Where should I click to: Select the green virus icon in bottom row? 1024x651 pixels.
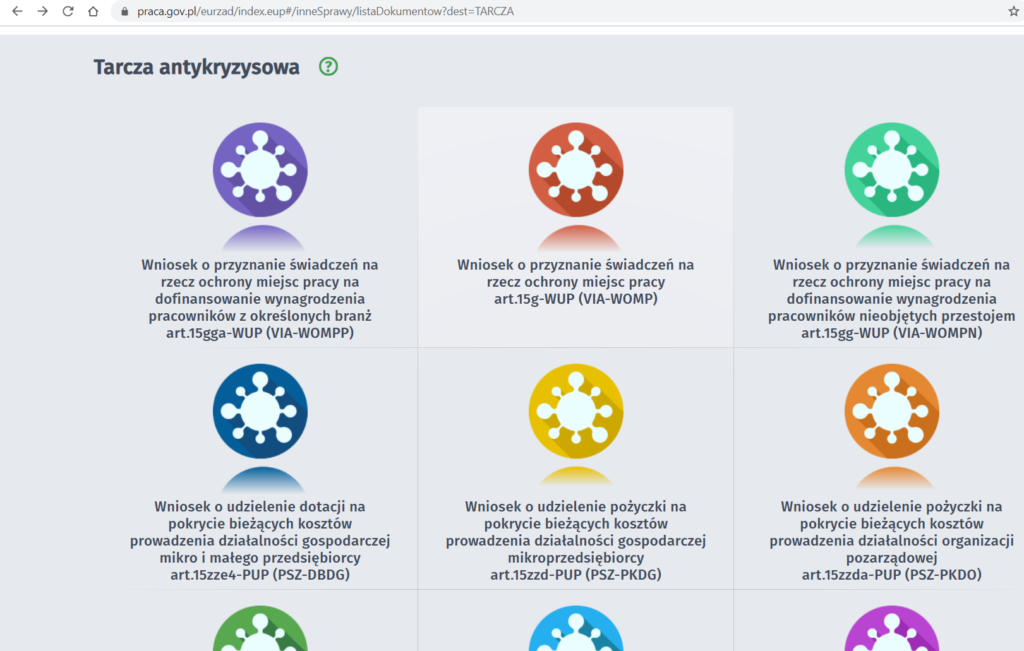pyautogui.click(x=260, y=629)
